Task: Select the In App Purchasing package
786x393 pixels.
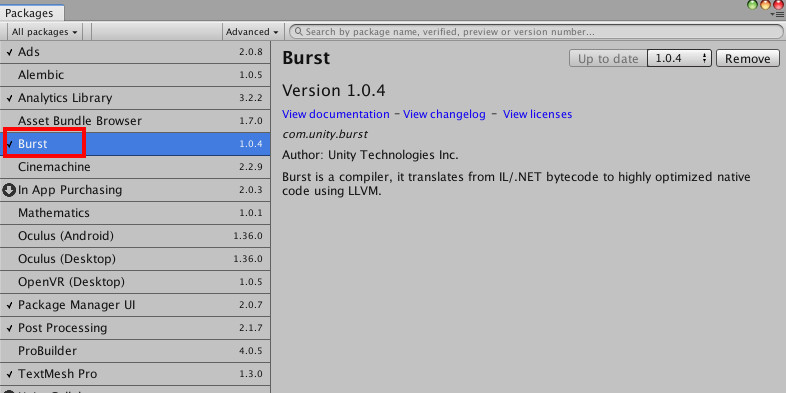Action: click(135, 190)
